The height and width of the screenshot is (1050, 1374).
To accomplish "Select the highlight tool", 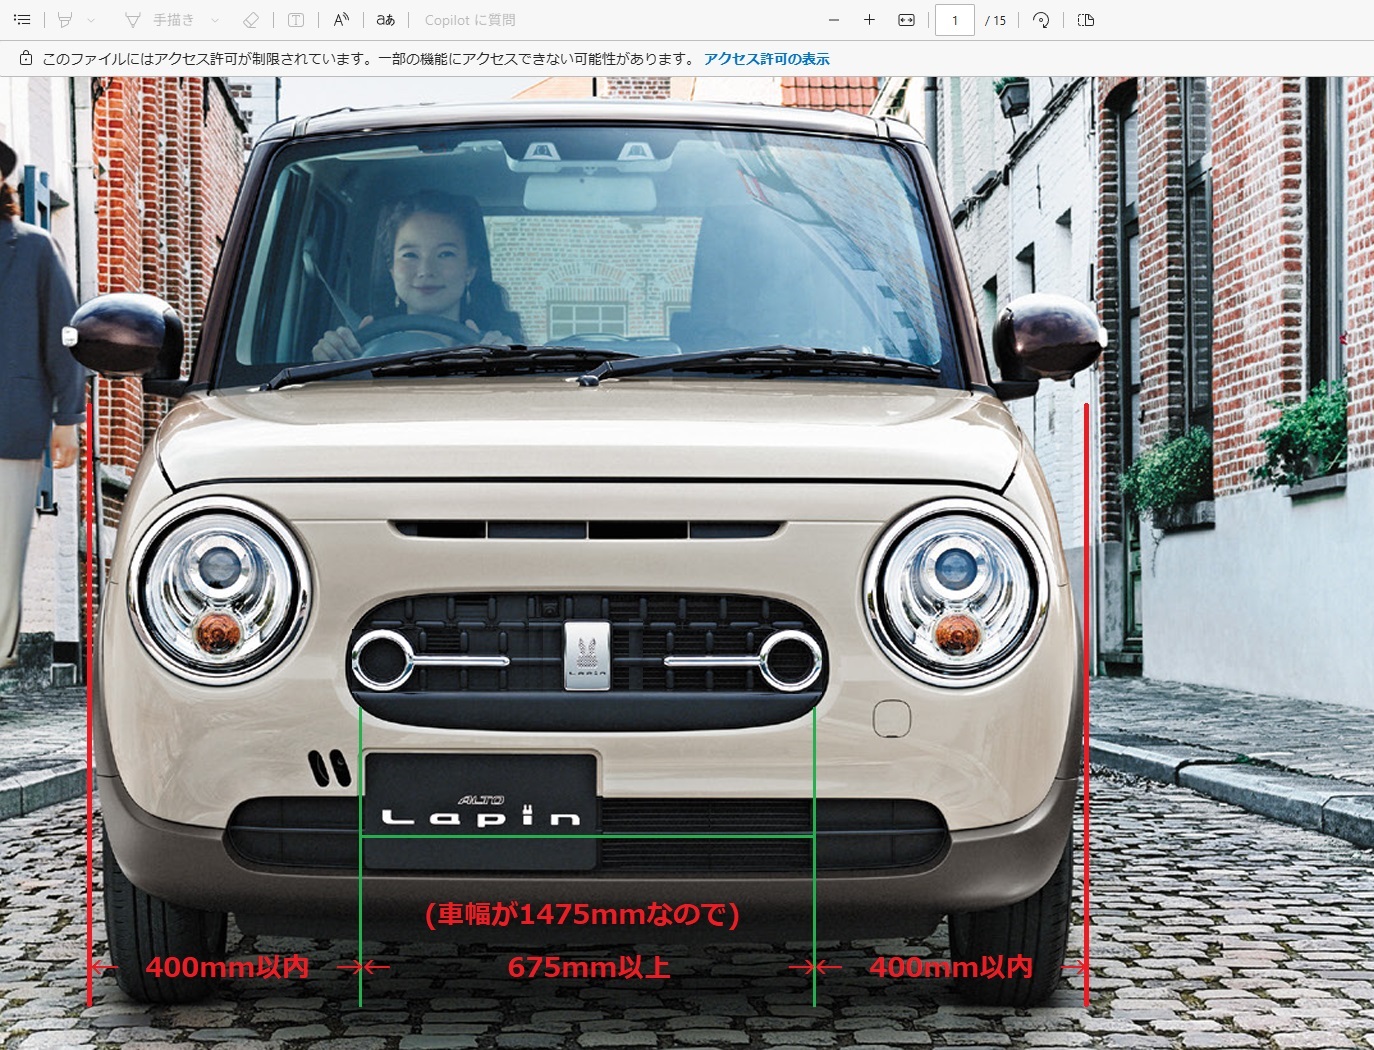I will (65, 20).
